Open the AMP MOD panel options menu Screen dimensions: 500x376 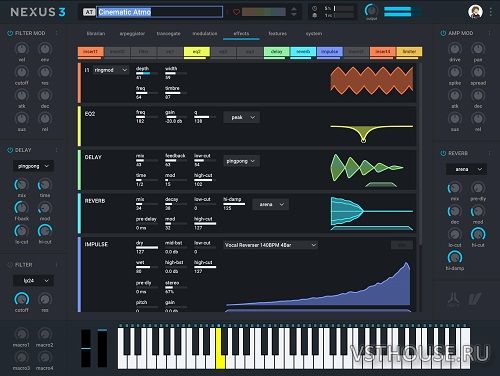[490, 33]
